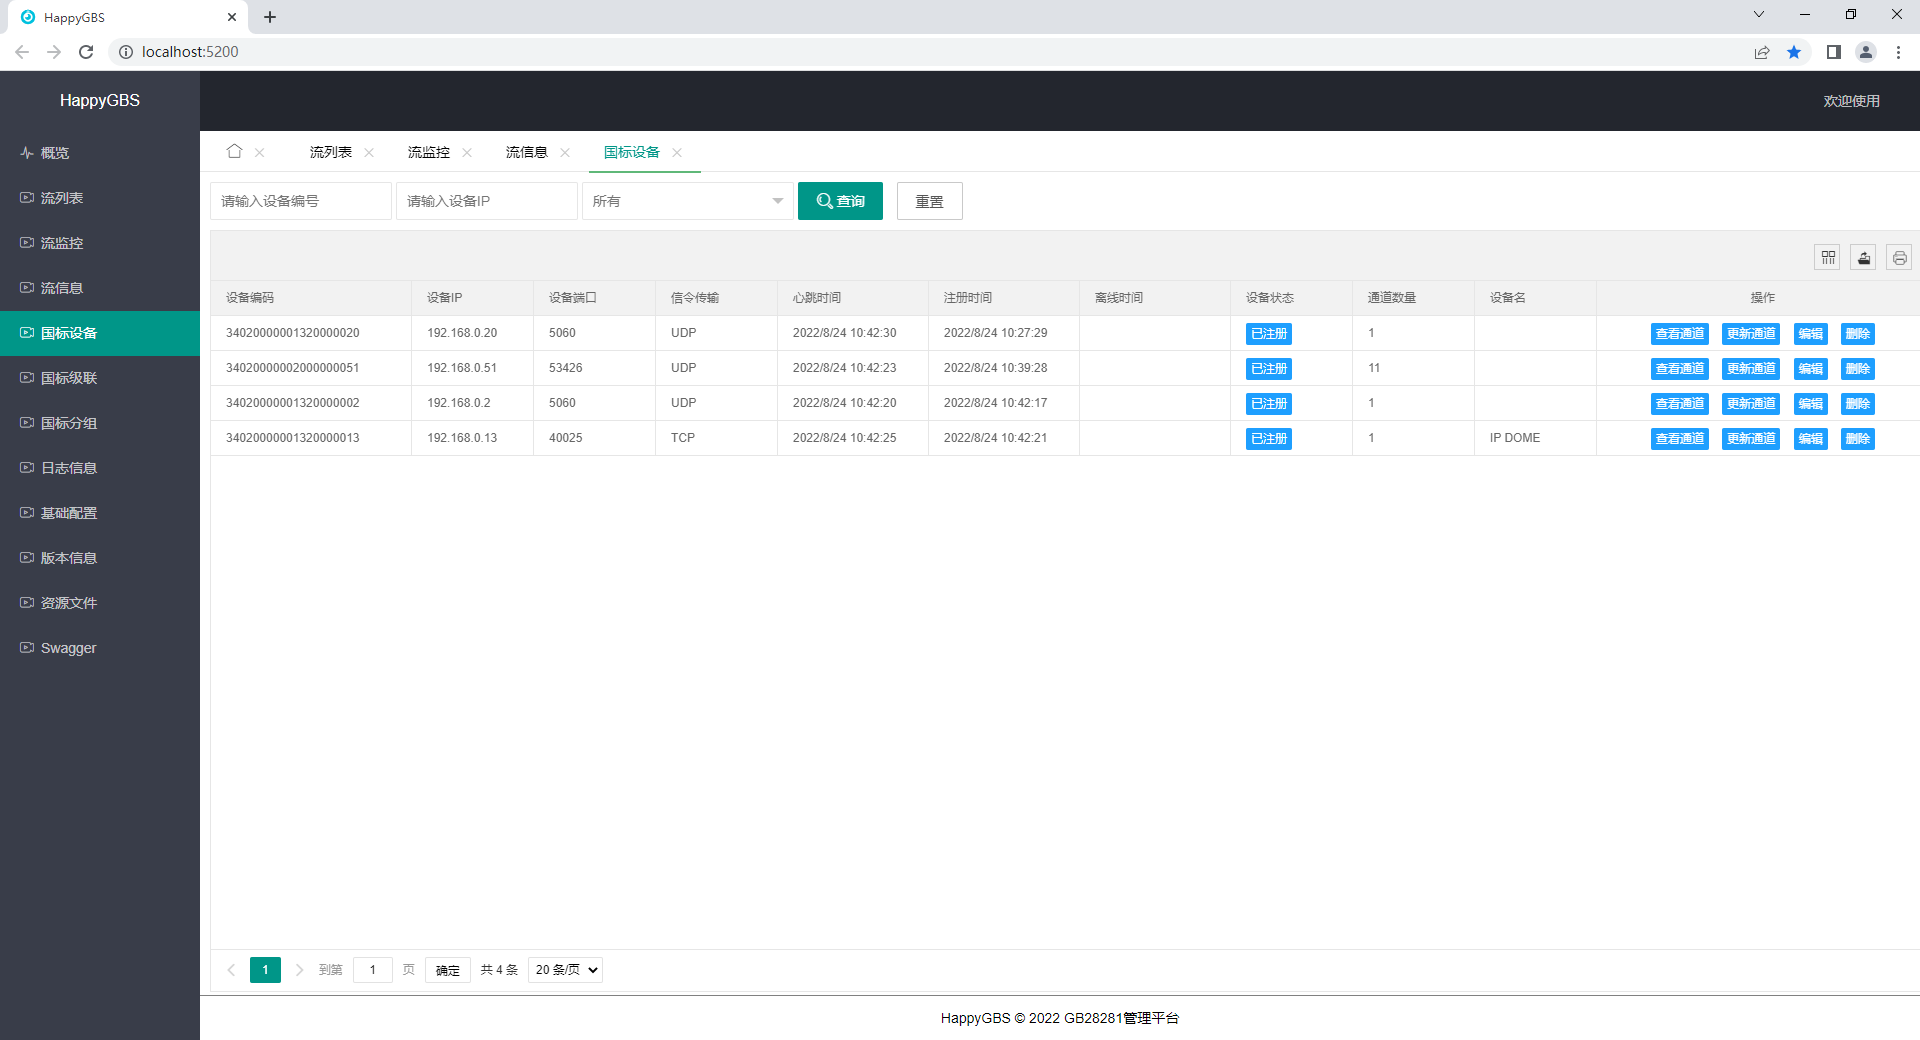Viewport: 1920px width, 1040px height.
Task: Open the browser side panel icon
Action: coord(1834,52)
